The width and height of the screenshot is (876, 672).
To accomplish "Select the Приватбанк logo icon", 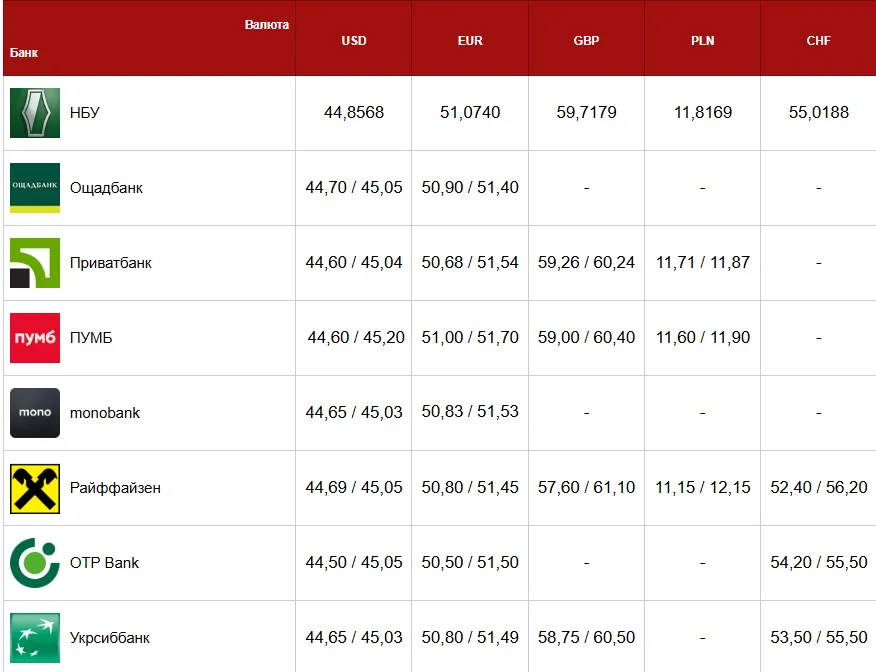I will point(35,263).
